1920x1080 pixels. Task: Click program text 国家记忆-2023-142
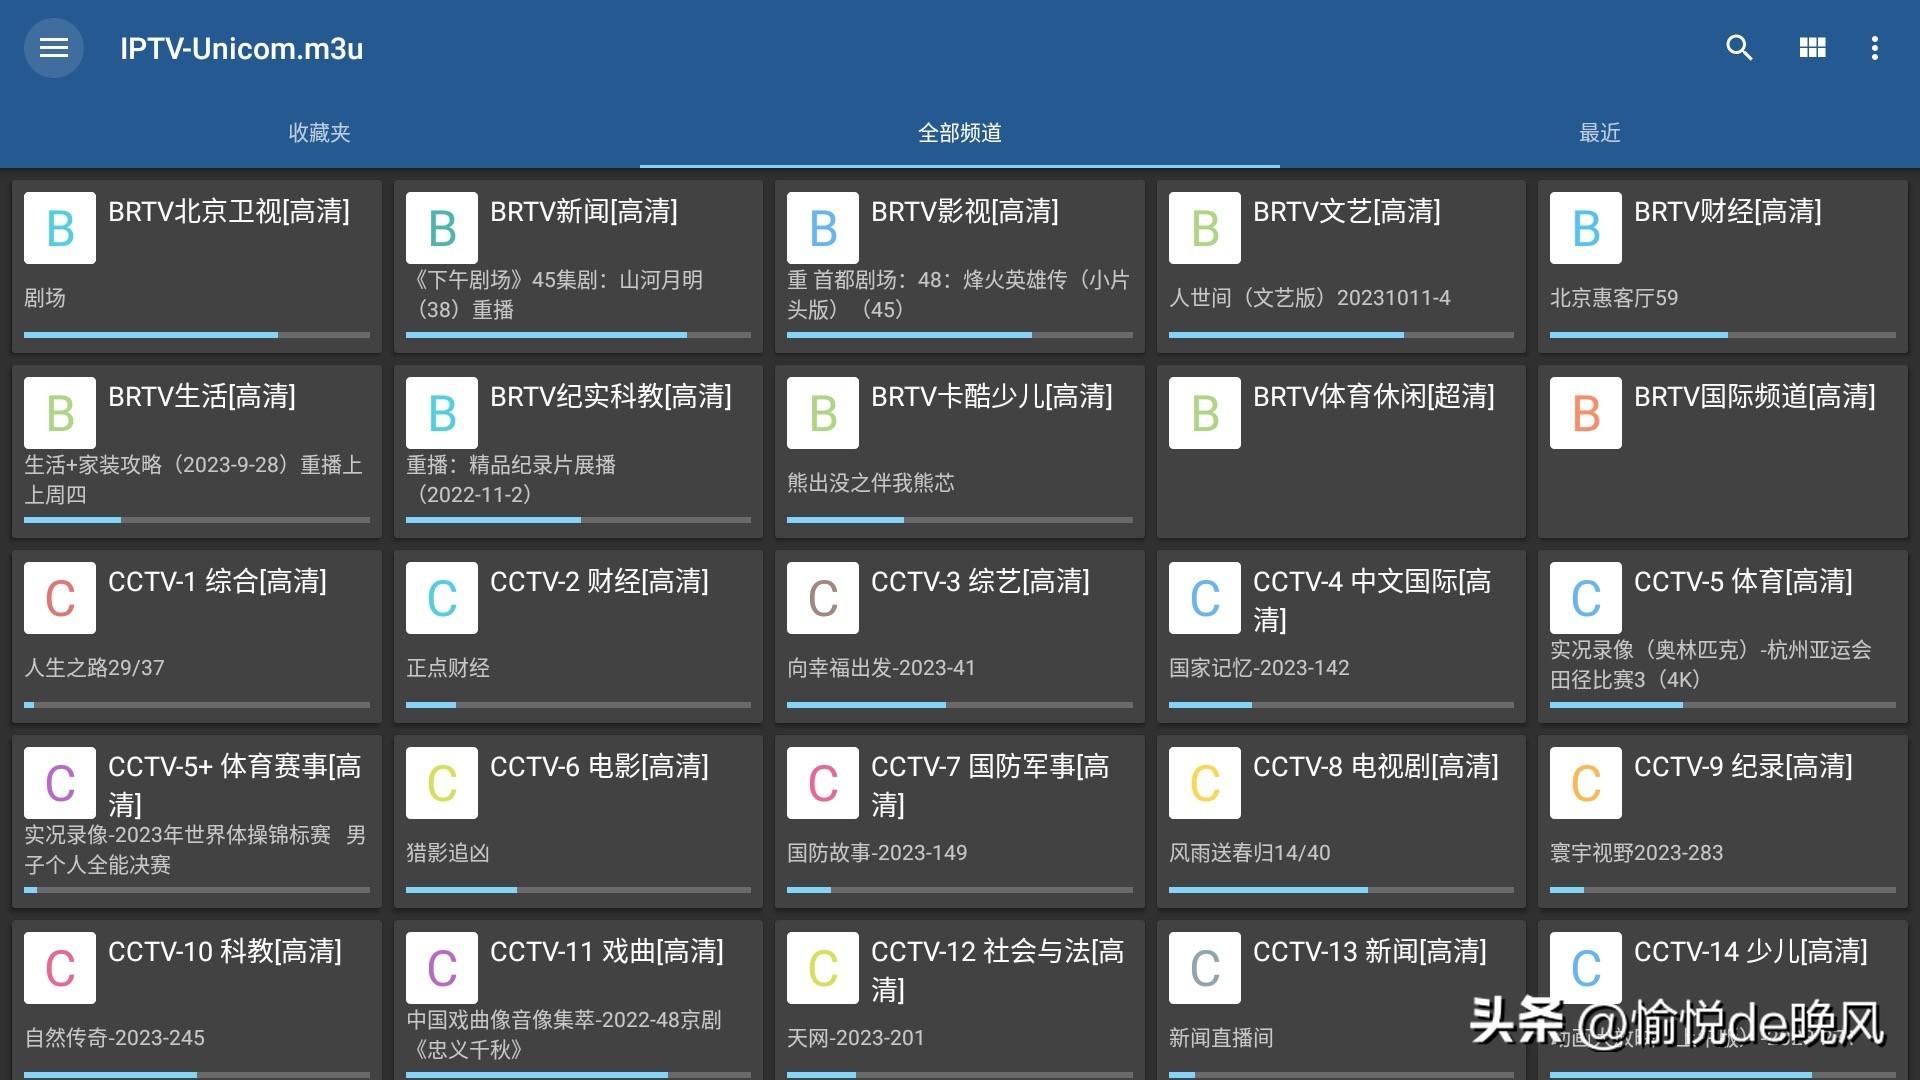pos(1259,668)
